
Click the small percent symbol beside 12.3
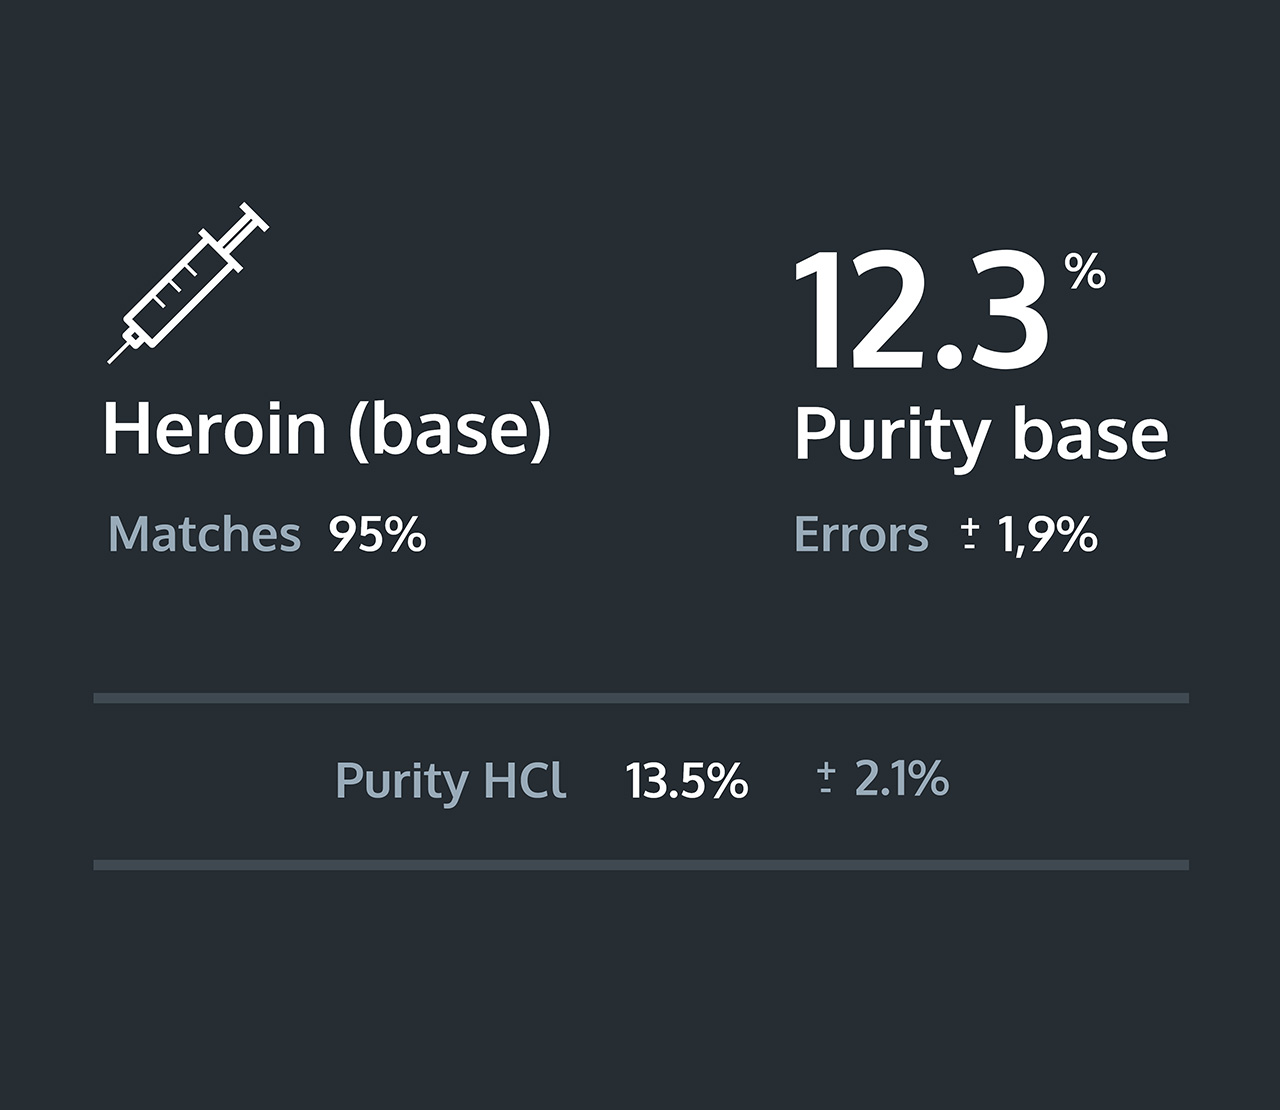pos(1085,271)
